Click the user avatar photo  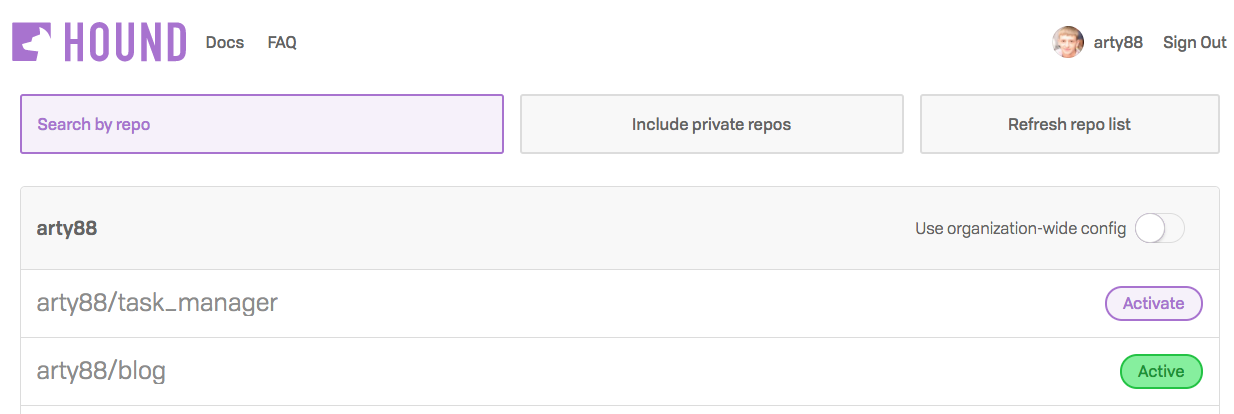(x=1068, y=42)
